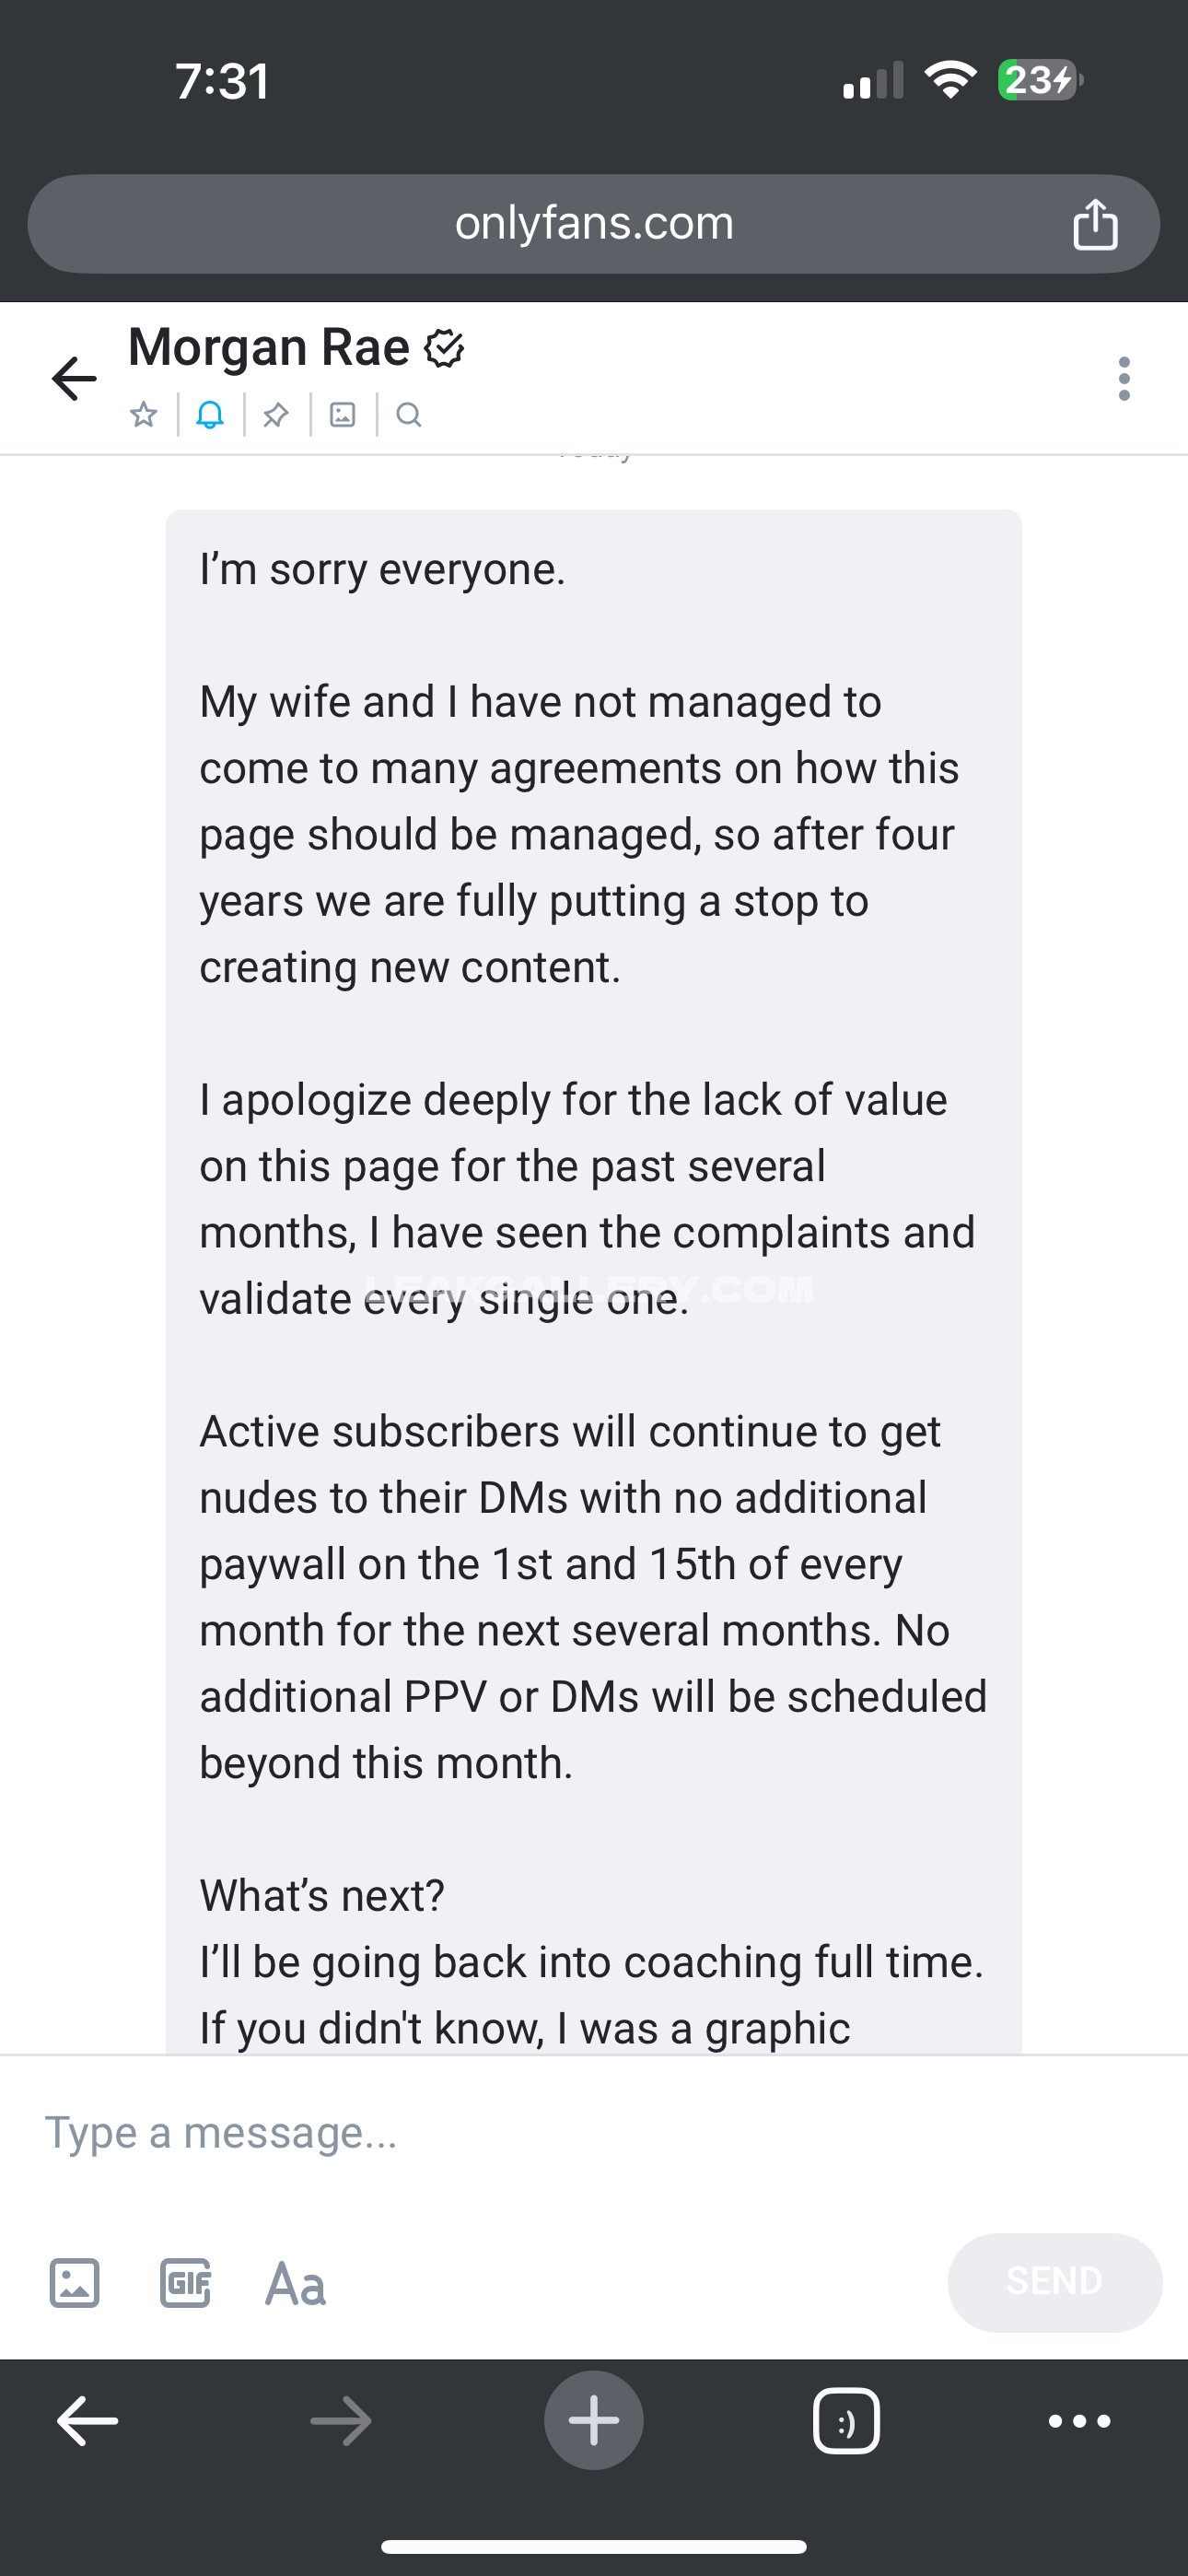Pin this conversation with pin icon

pyautogui.click(x=276, y=414)
